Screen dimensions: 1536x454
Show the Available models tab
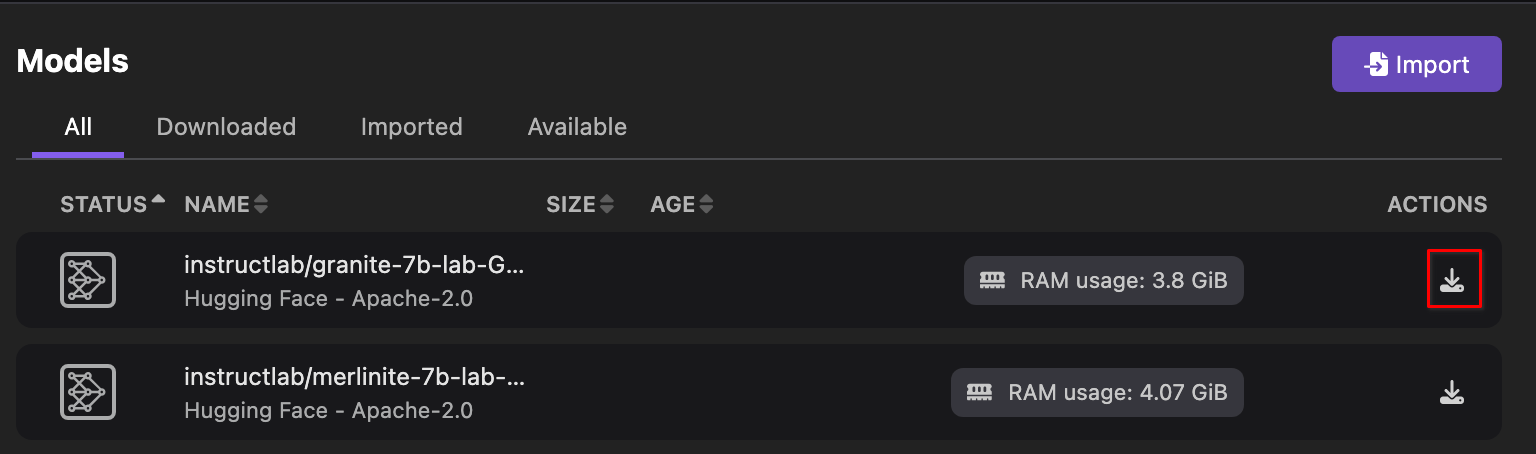577,127
